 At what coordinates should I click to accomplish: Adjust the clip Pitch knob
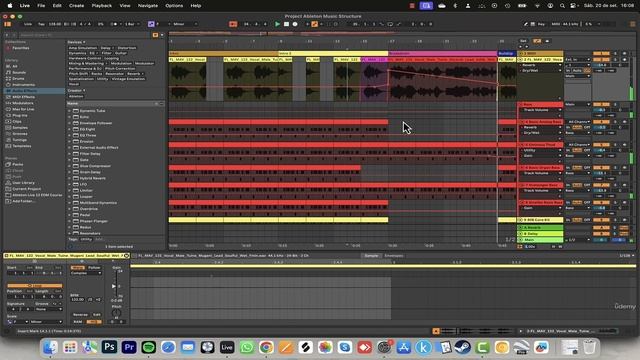116,313
